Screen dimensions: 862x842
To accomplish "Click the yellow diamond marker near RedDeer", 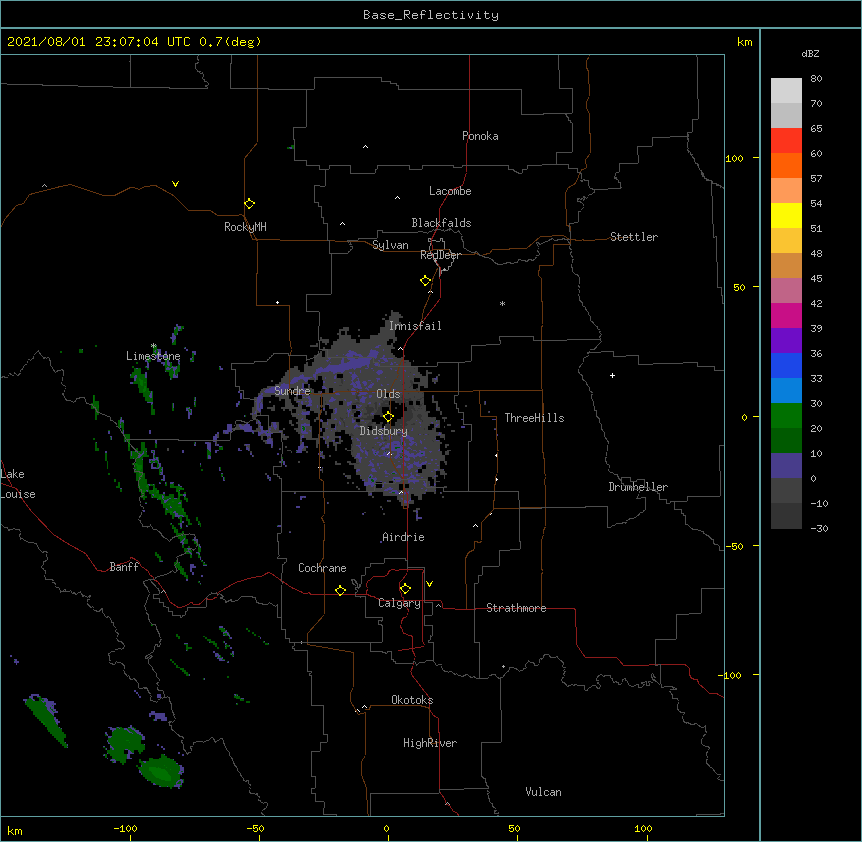I will [x=426, y=281].
